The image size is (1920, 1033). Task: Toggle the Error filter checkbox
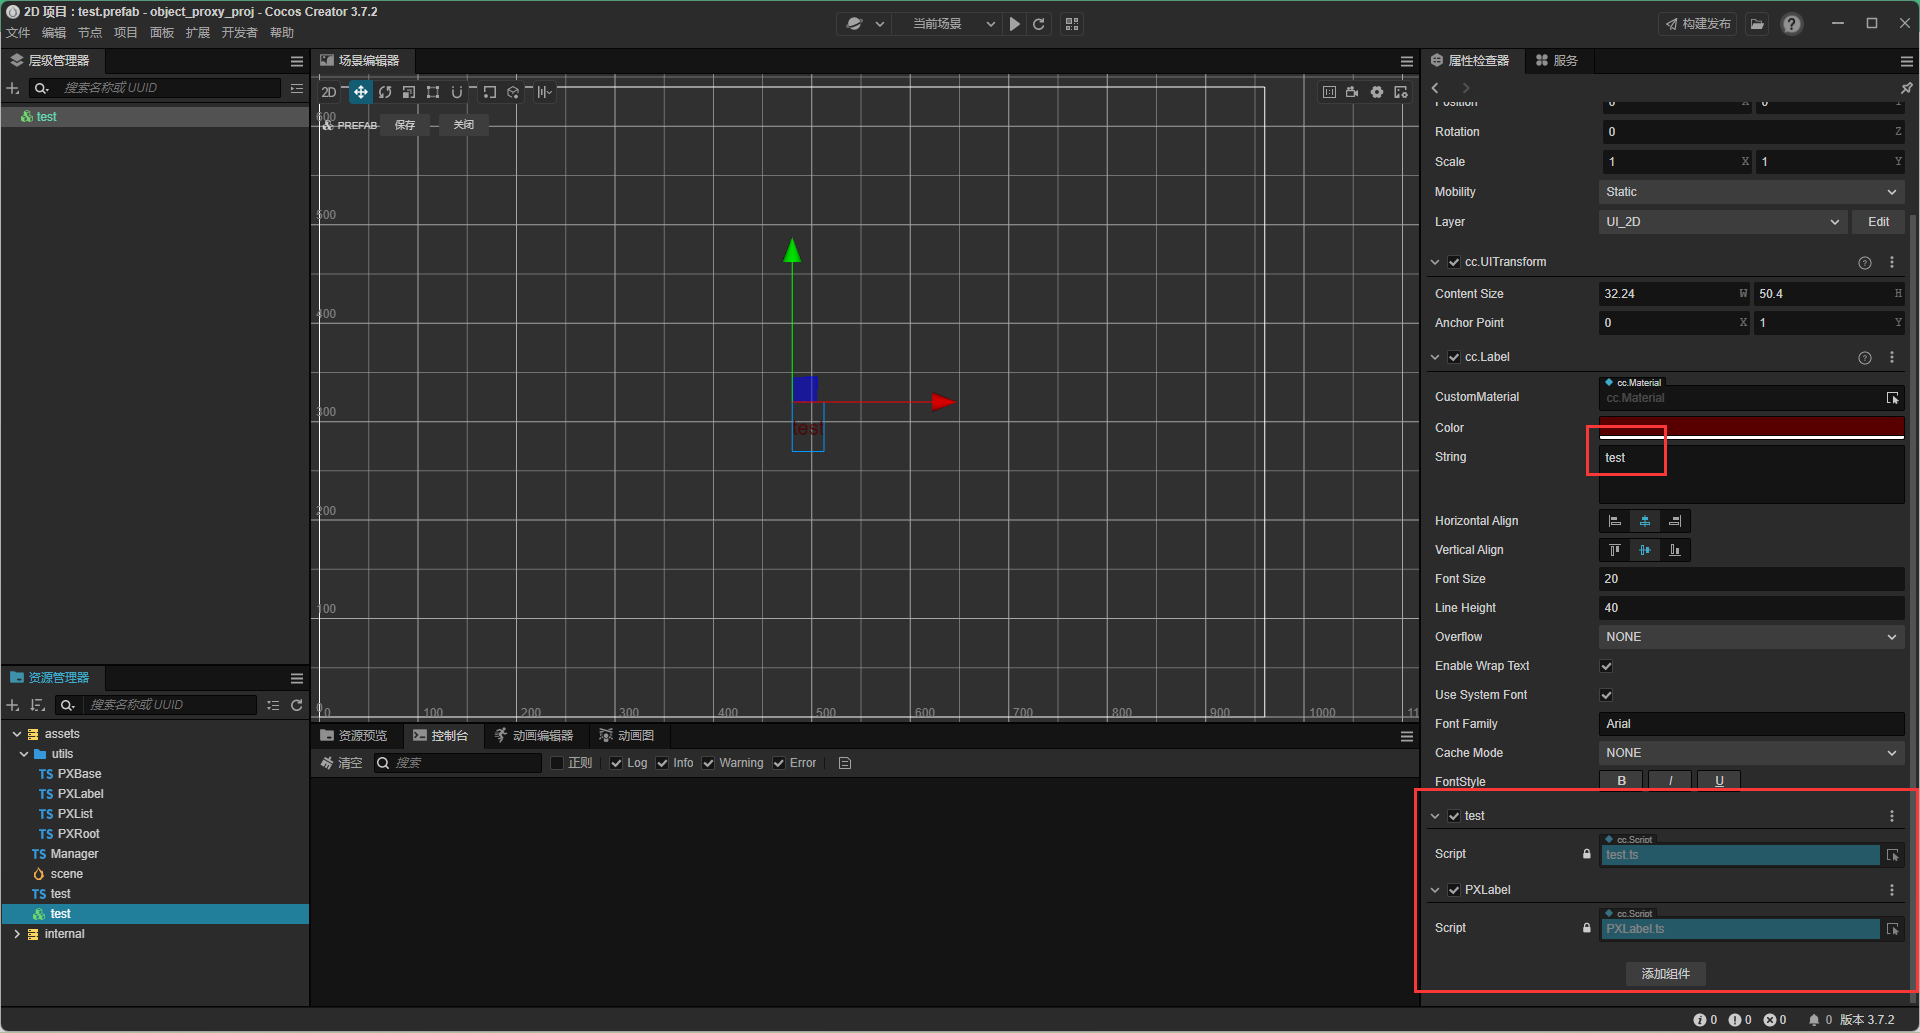click(779, 763)
